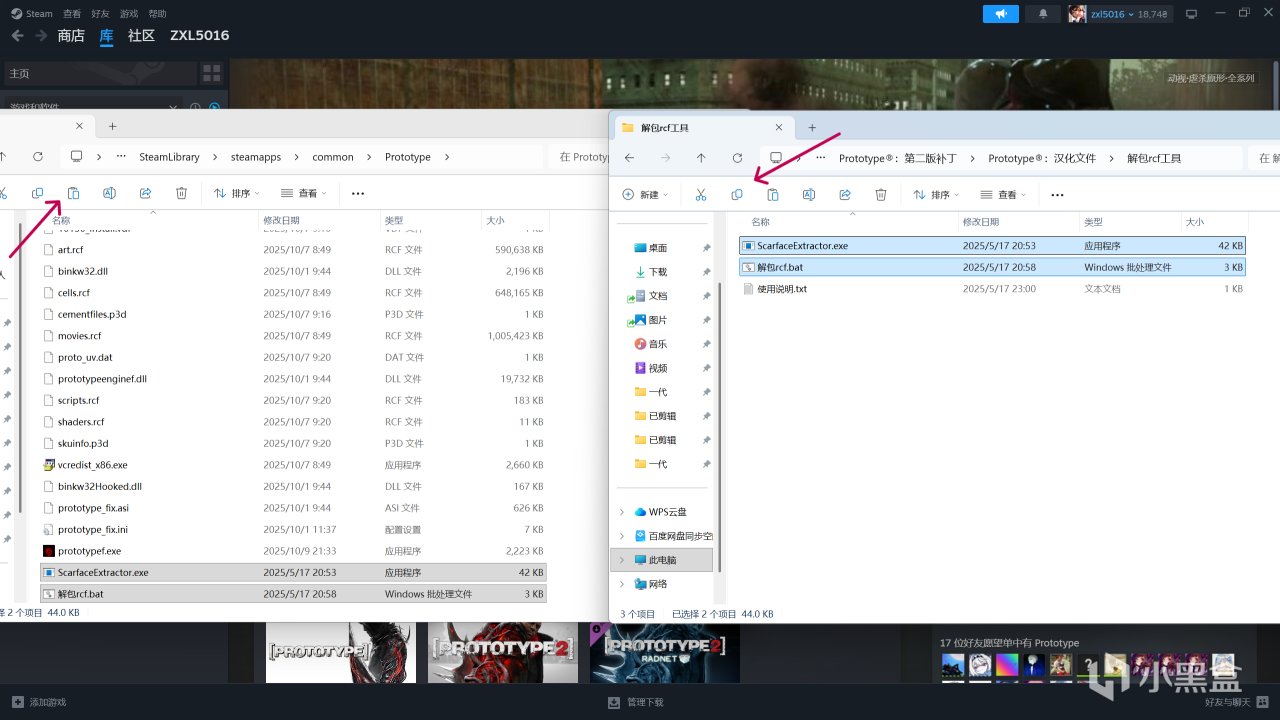The width and height of the screenshot is (1280, 720).
Task: Switch to the 社区 tab in Steam
Action: click(x=141, y=36)
